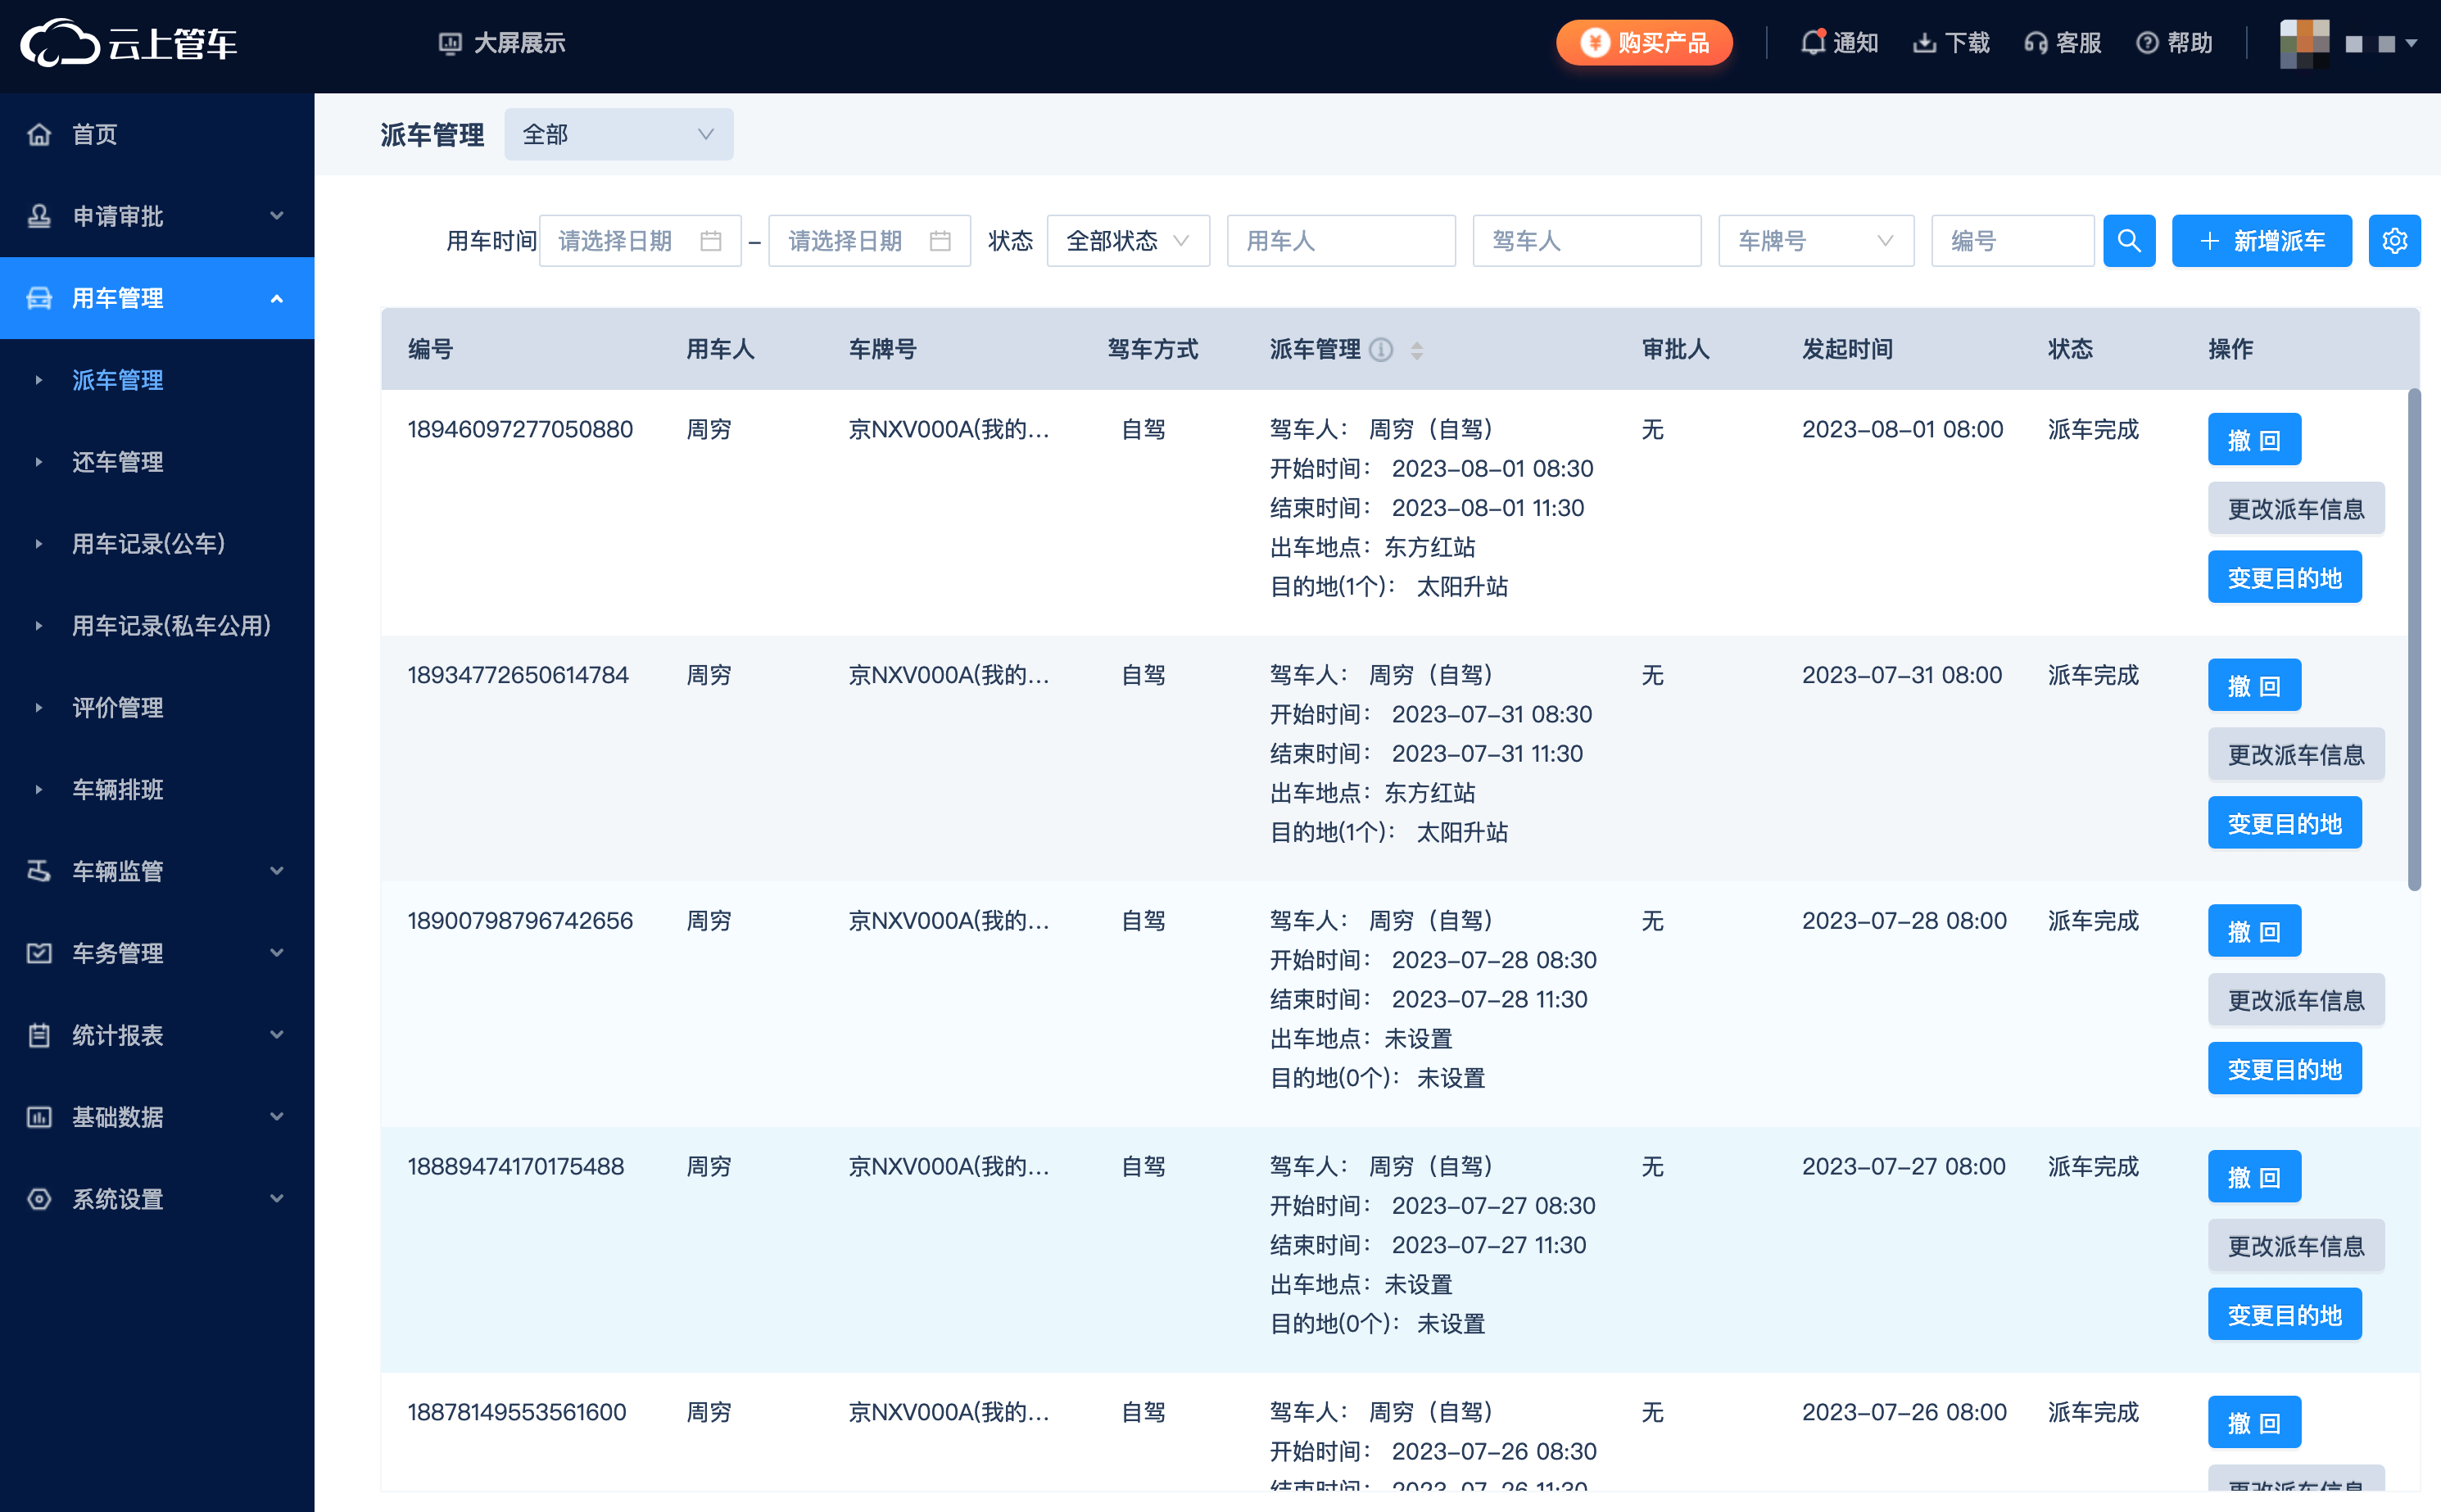Expand the 车辆监管 sidebar menu
The image size is (2441, 1512).
point(157,871)
